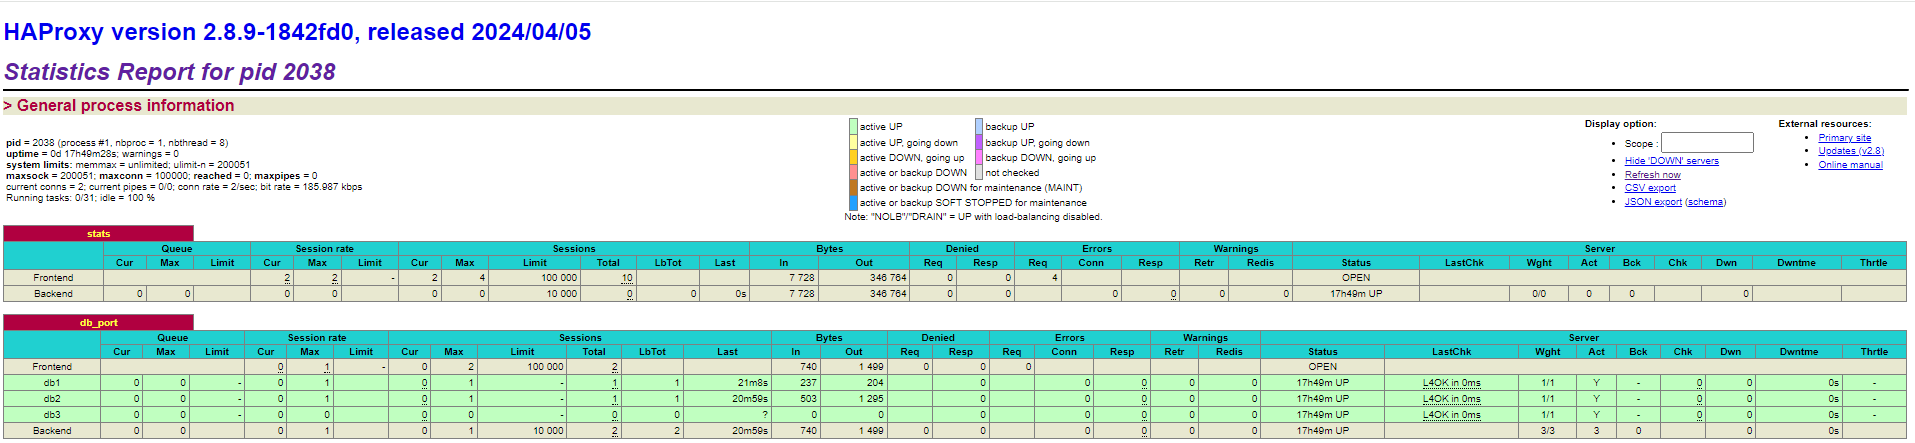Click db1 bytes in '237'
Image resolution: width=1915 pixels, height=443 pixels.
(808, 383)
